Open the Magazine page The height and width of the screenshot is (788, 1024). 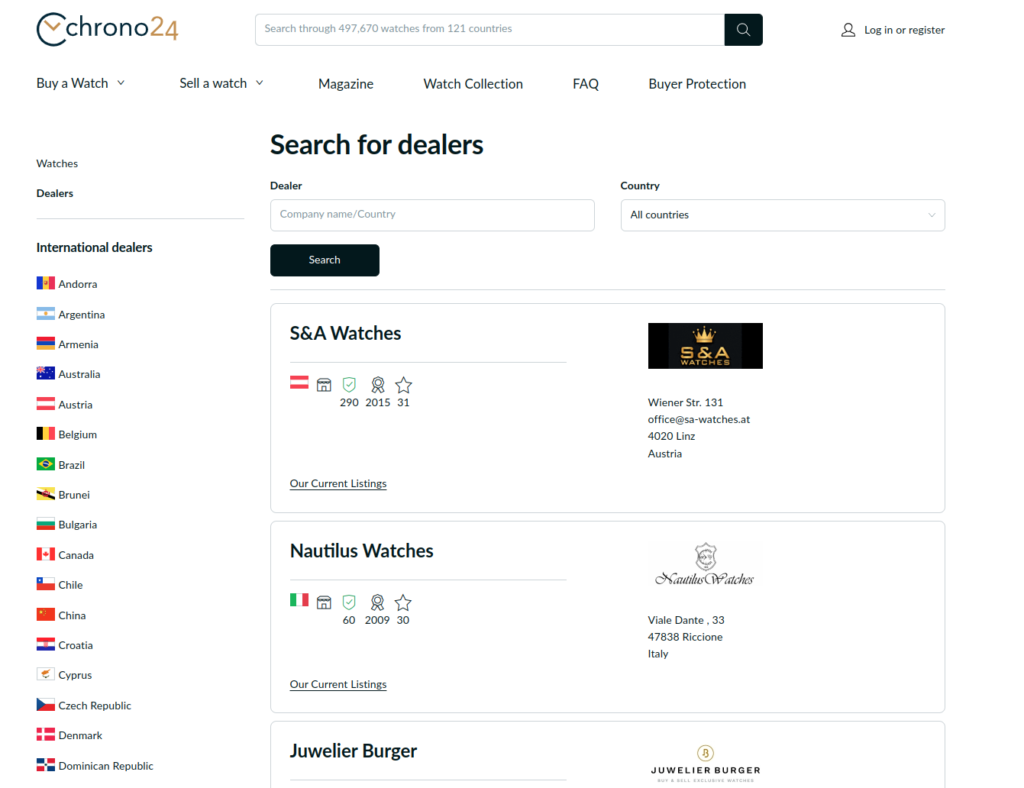click(x=346, y=84)
